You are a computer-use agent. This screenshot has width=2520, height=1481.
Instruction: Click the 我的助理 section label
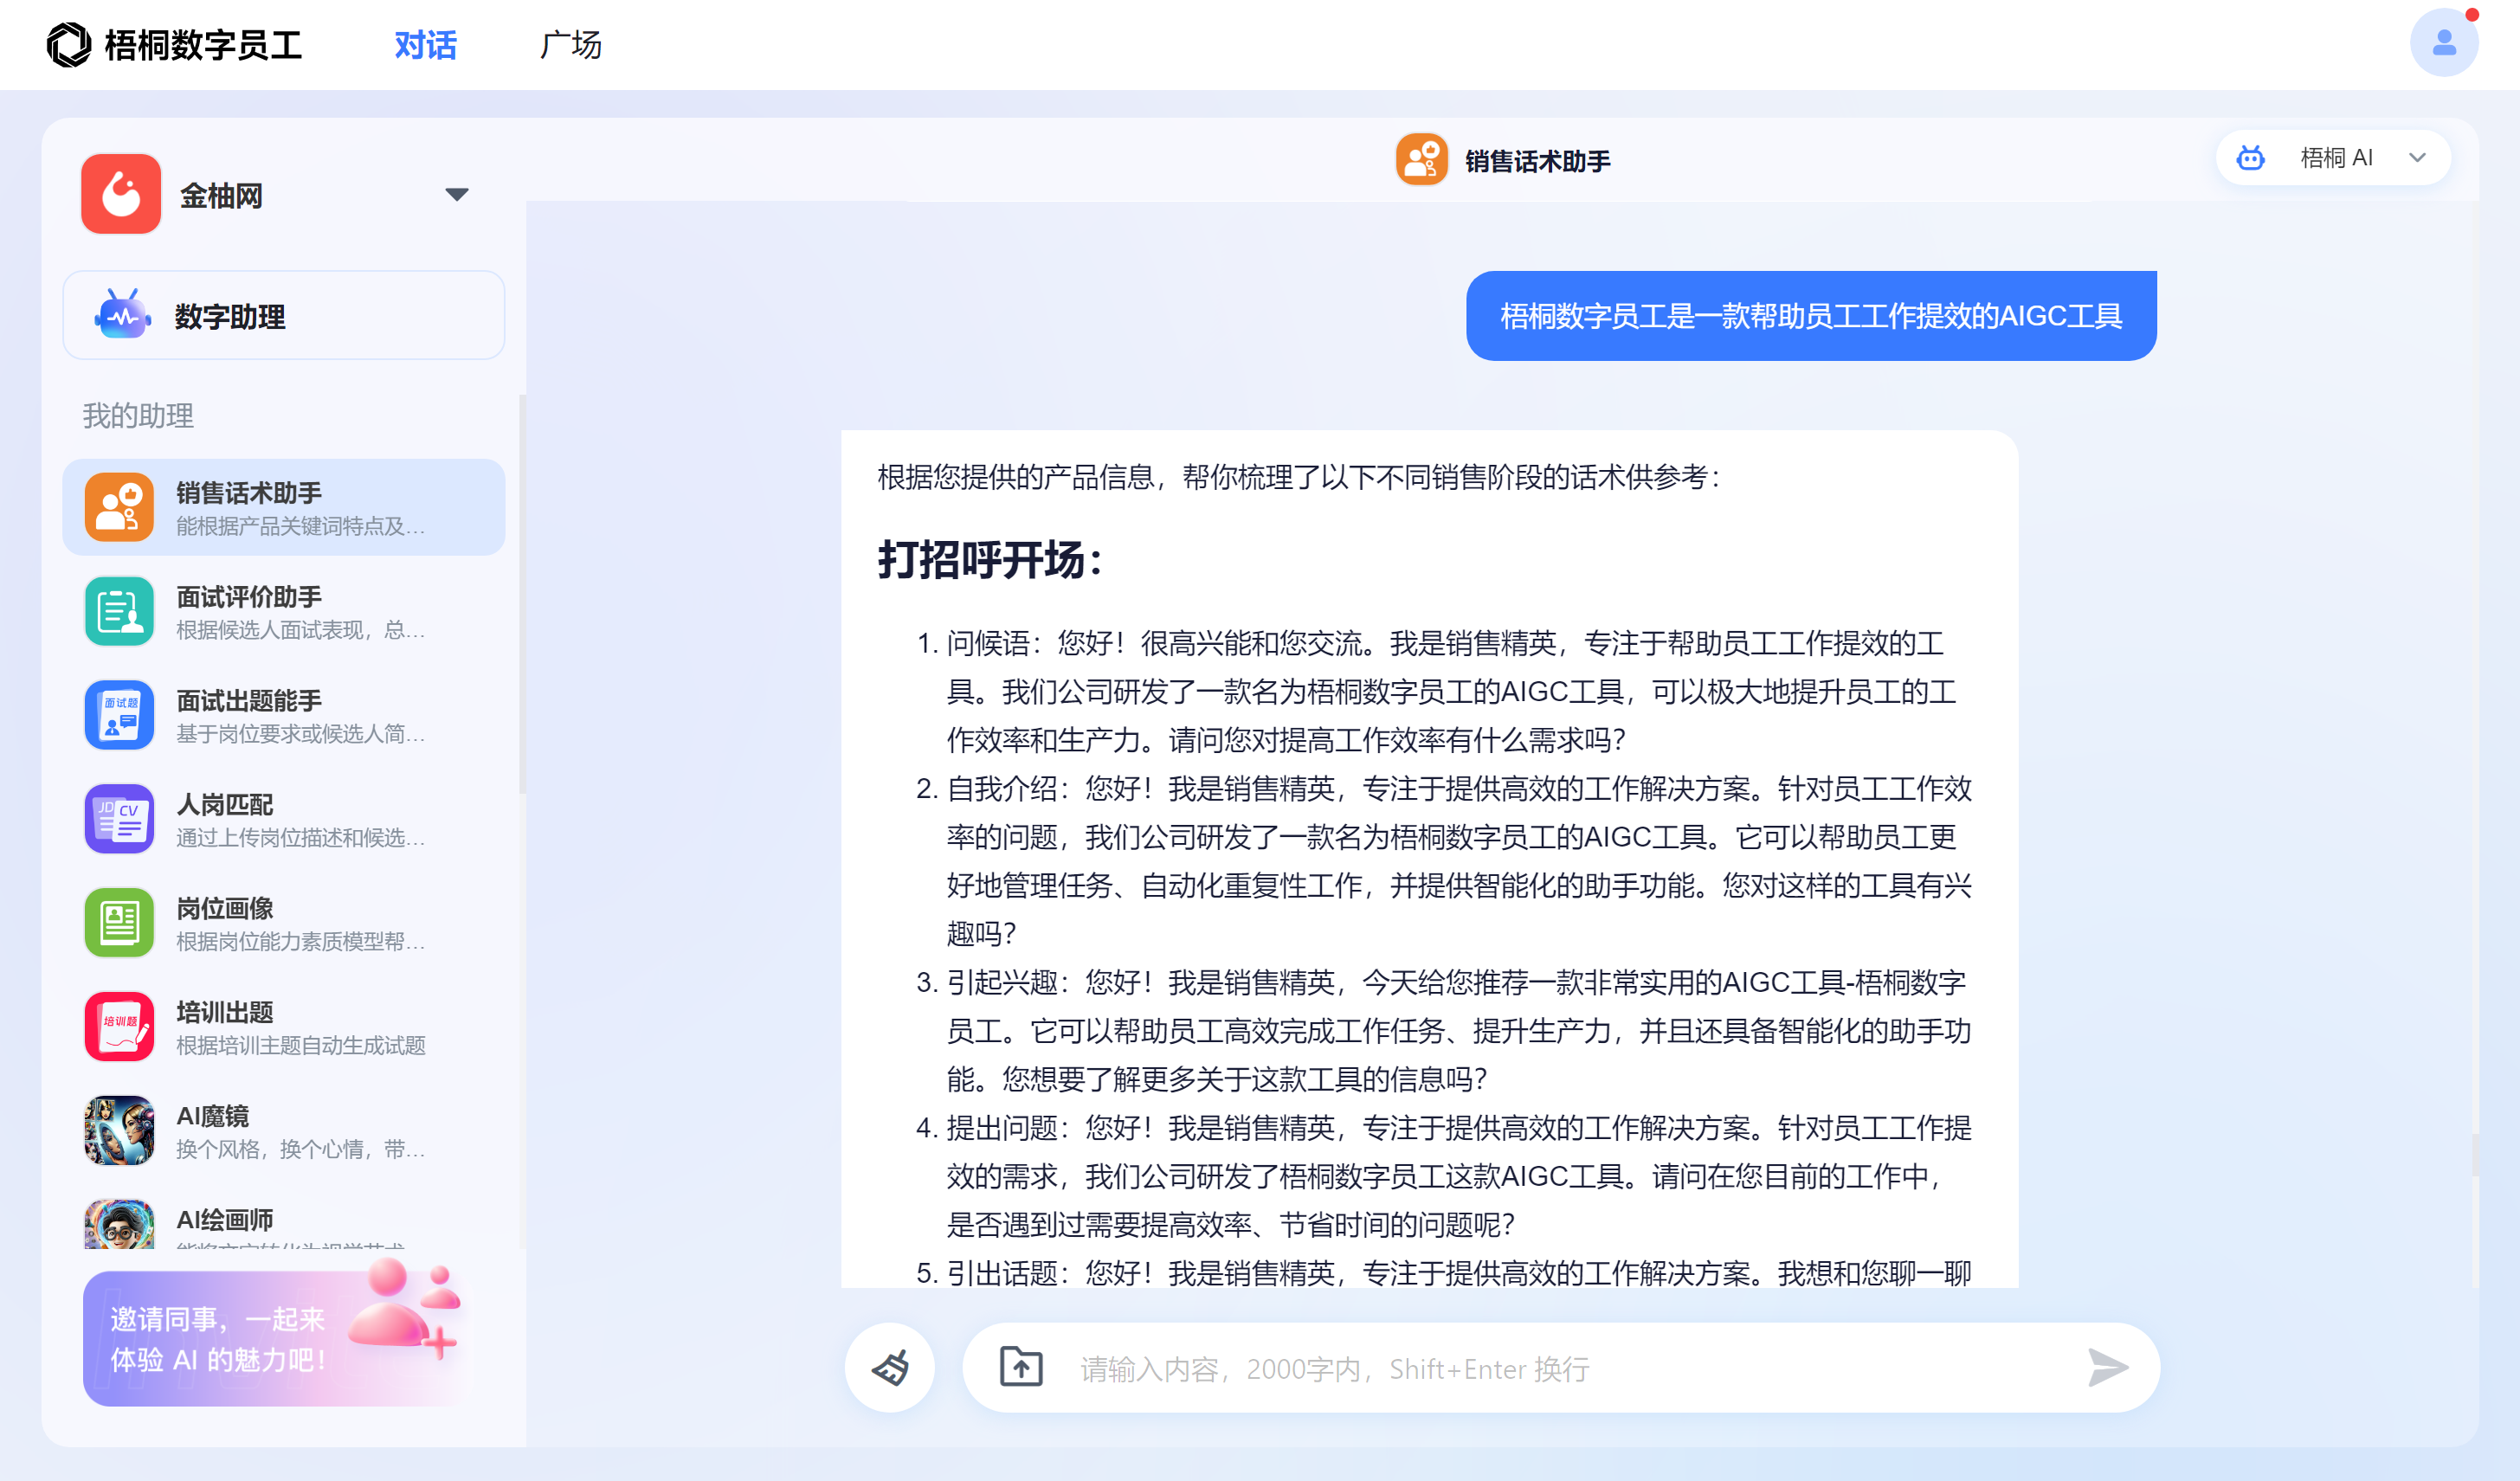pyautogui.click(x=138, y=416)
